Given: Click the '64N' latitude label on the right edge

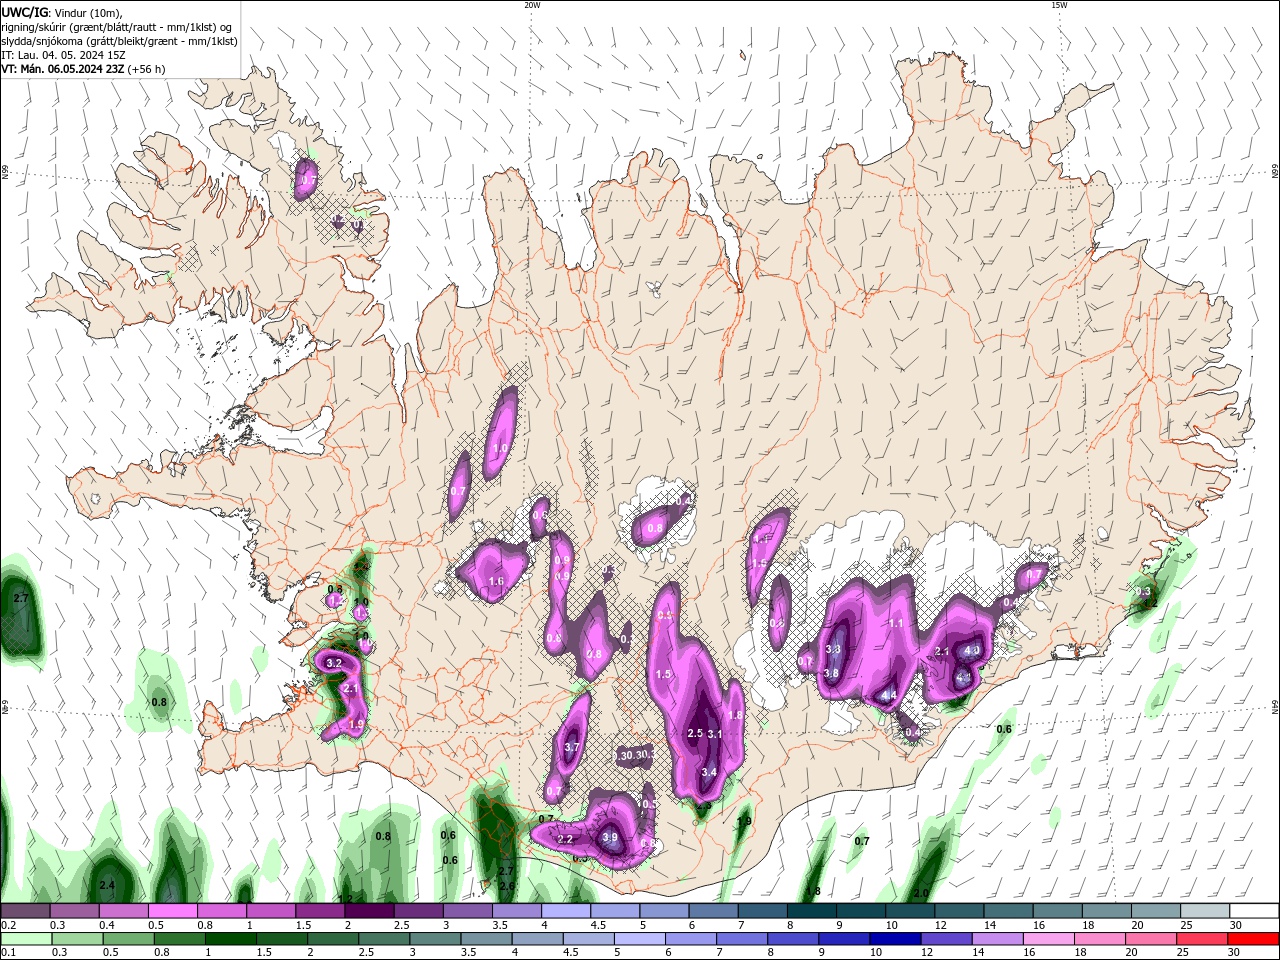Looking at the screenshot, I should tap(1275, 706).
